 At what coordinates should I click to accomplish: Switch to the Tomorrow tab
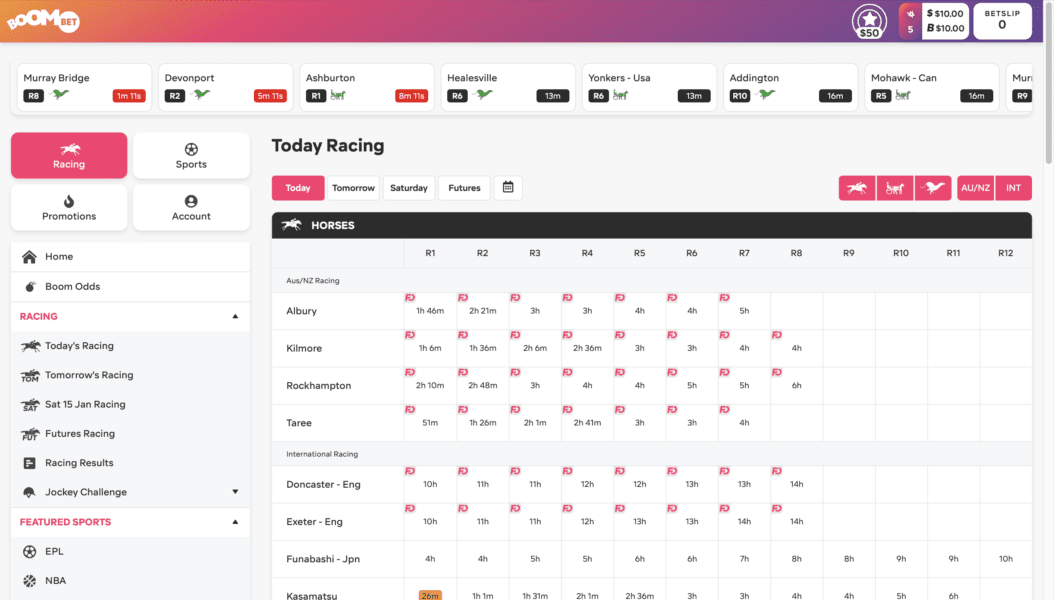[353, 187]
